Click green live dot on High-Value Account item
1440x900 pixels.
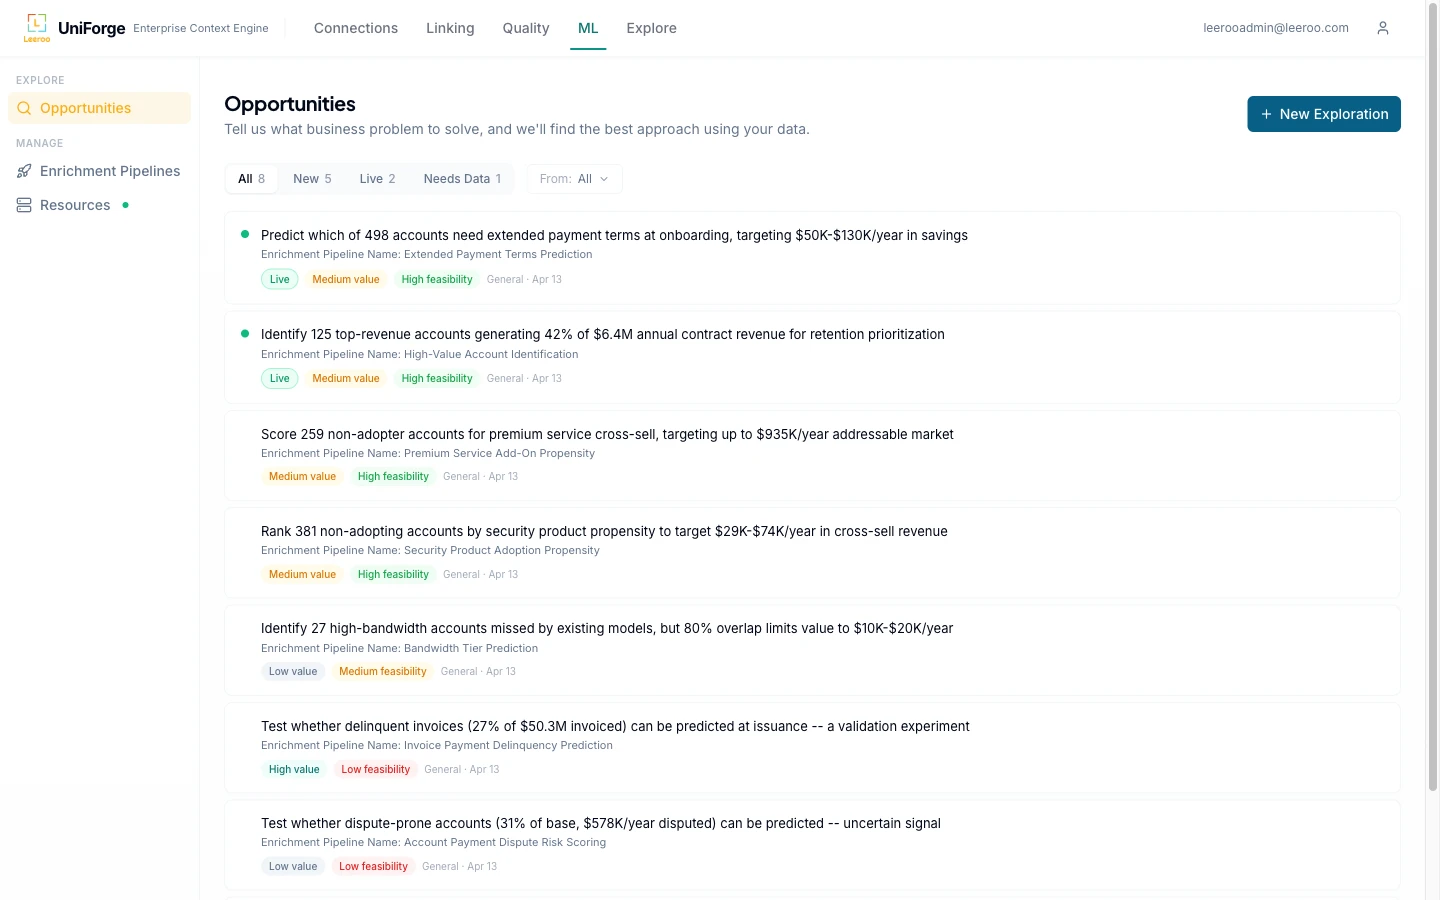[245, 333]
